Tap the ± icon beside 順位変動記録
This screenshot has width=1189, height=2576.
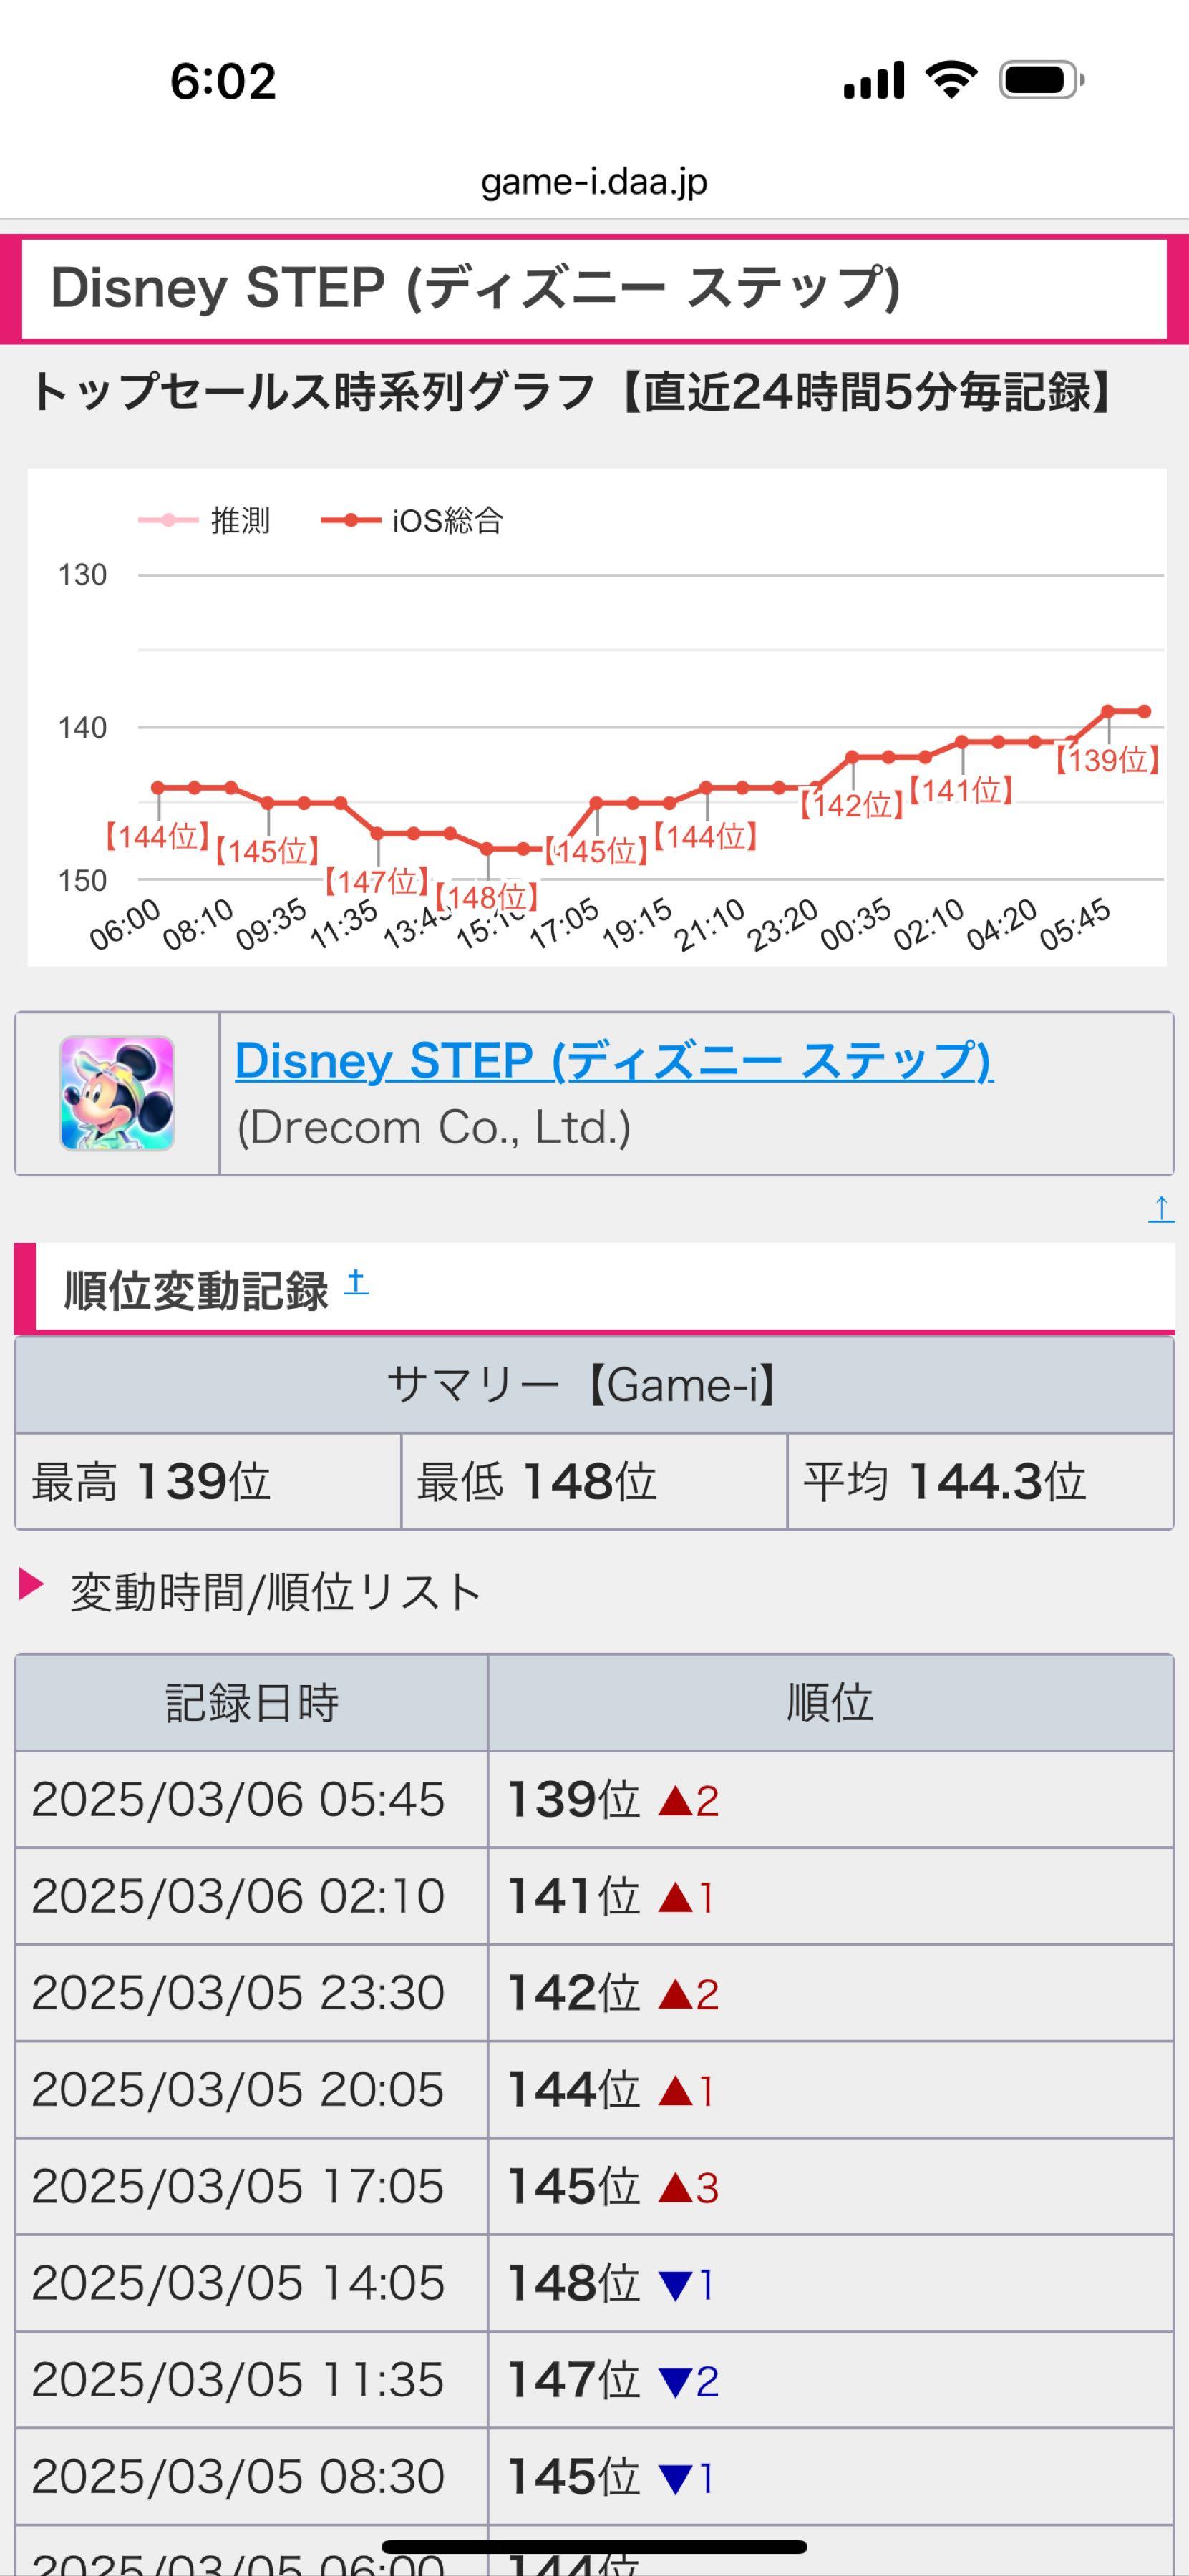tap(356, 1283)
